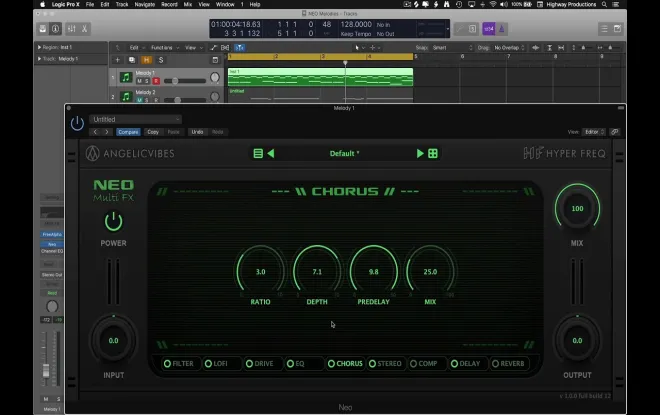
Task: Unmute the Melody 2 track
Action: [x=139, y=100]
